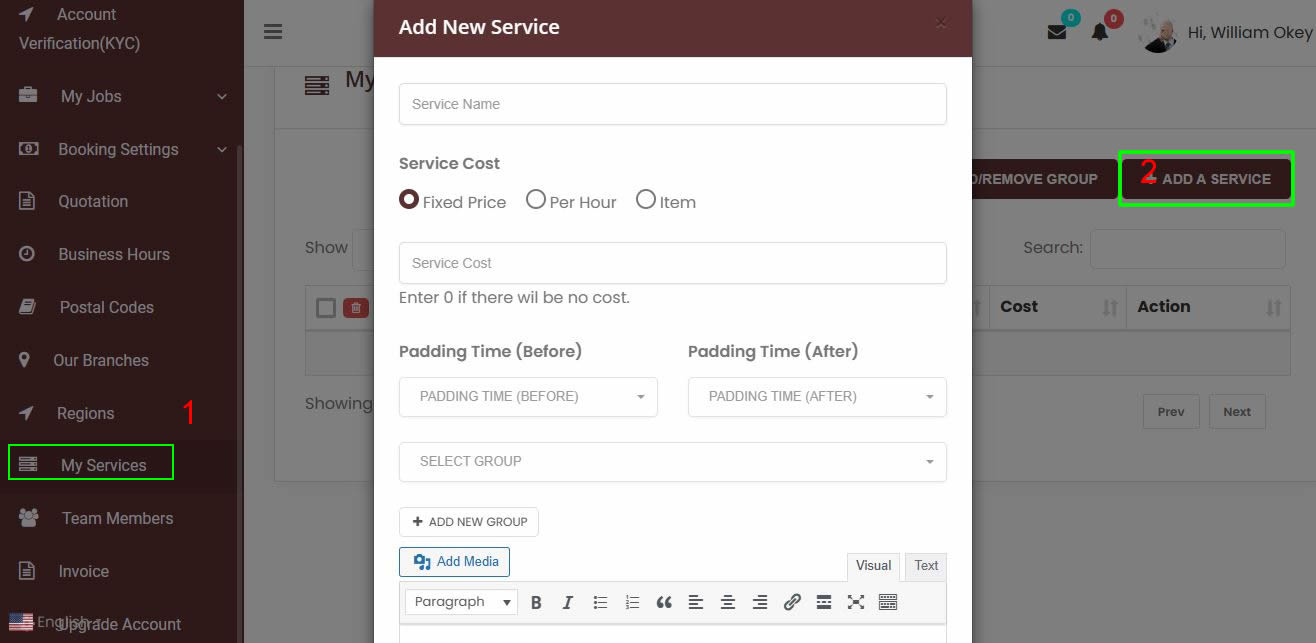The width and height of the screenshot is (1316, 643).
Task: Click the Add A Service button
Action: point(1206,178)
